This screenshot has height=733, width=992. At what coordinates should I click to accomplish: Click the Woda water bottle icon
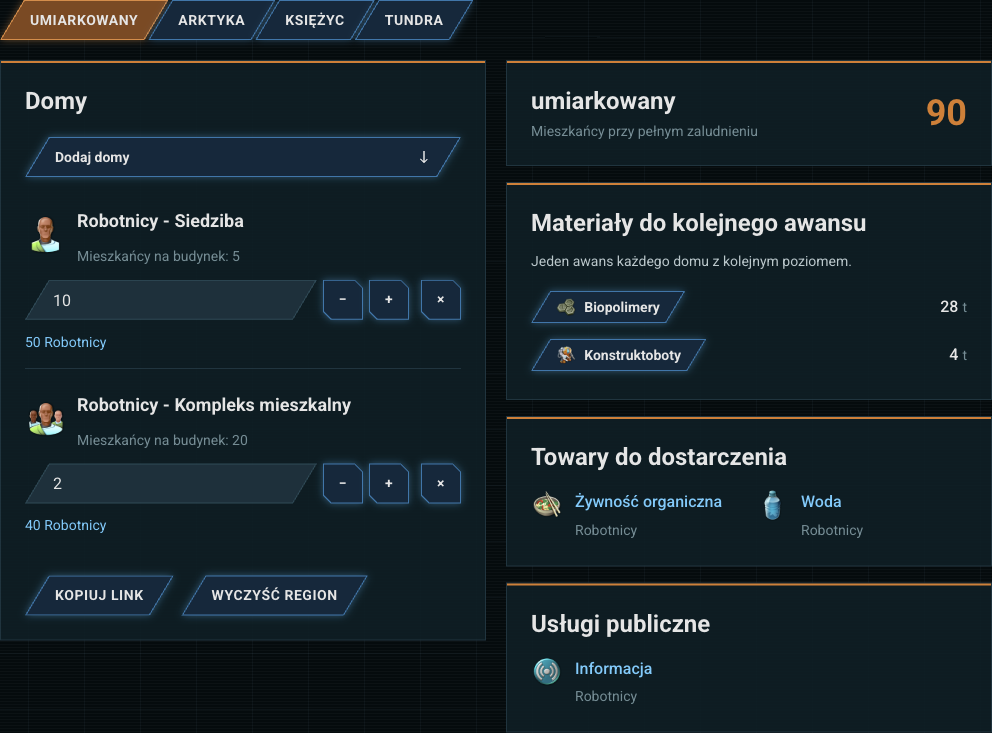[772, 505]
